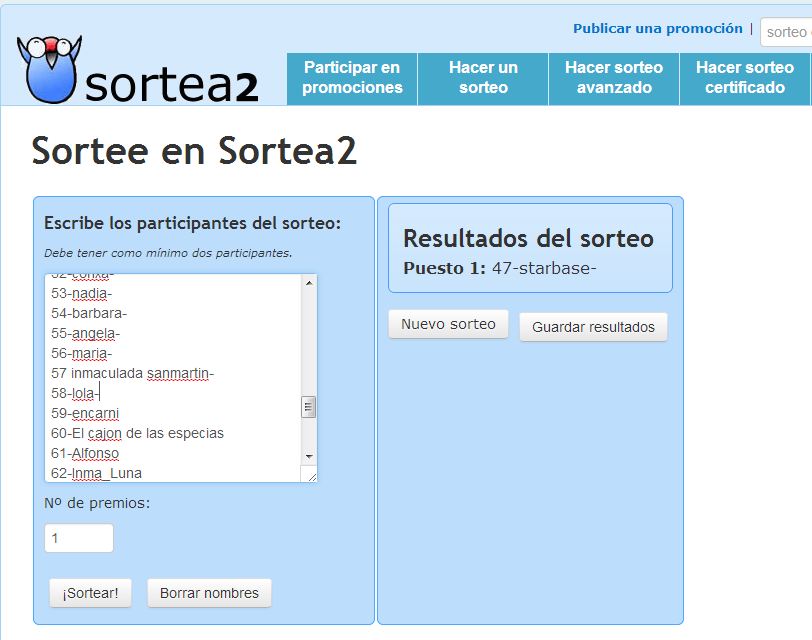Click the textarea resize handle corner
This screenshot has height=640, width=812.
tap(311, 476)
